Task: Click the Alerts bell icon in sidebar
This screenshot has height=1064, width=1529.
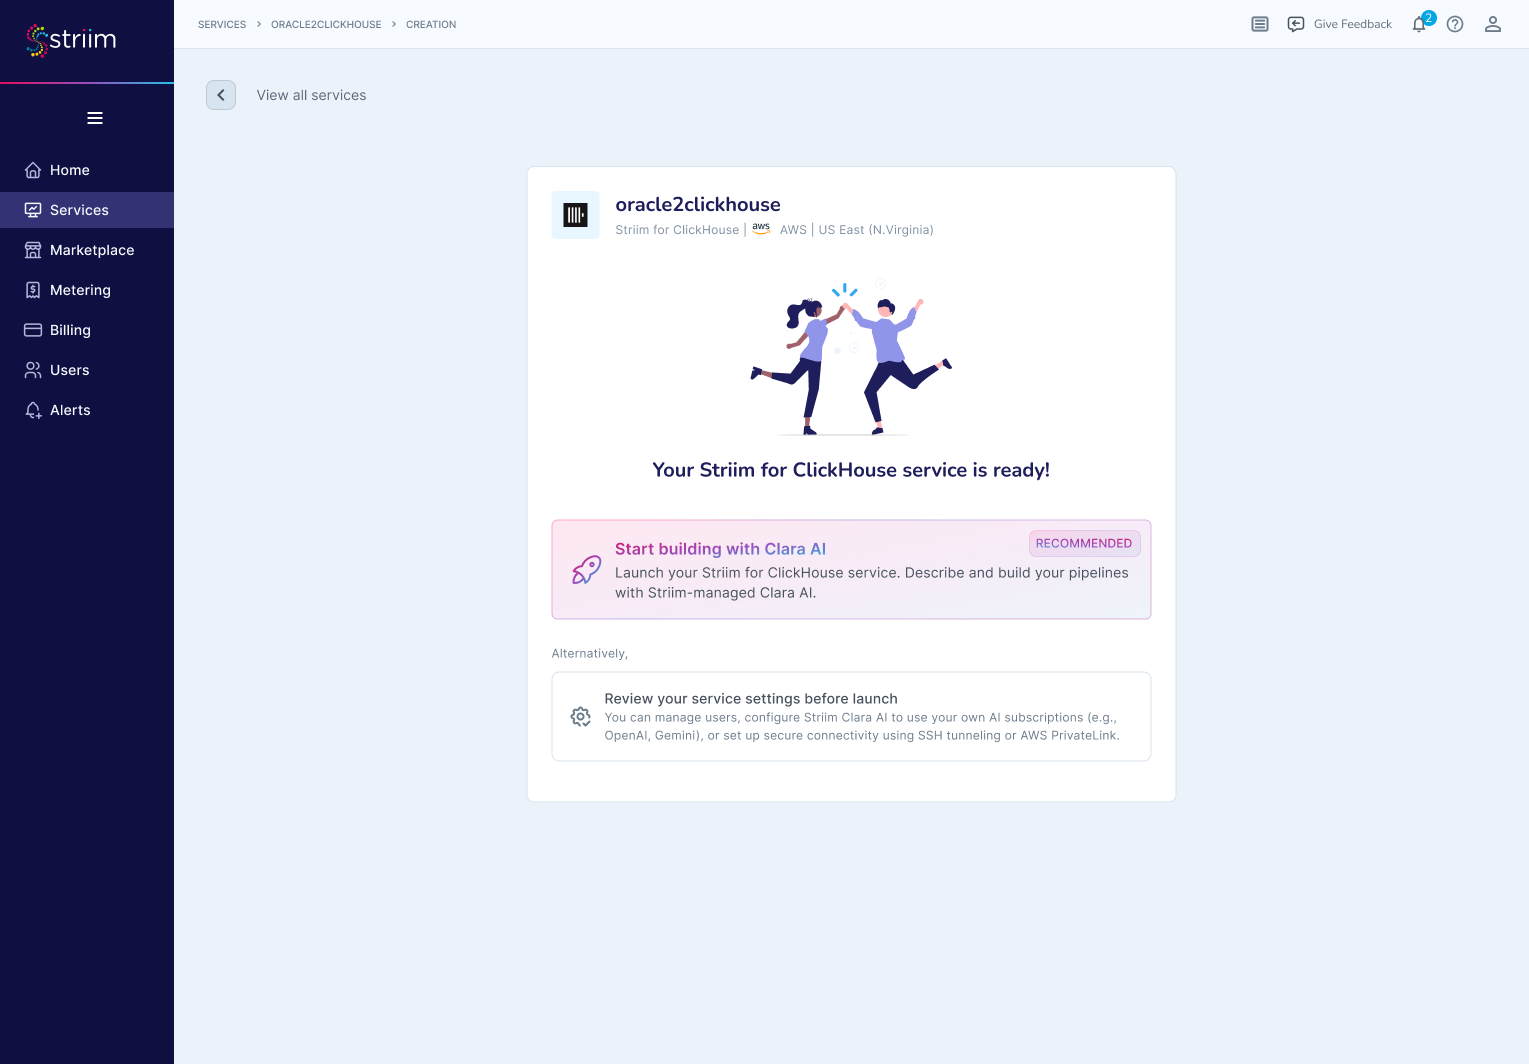Action: tap(33, 410)
